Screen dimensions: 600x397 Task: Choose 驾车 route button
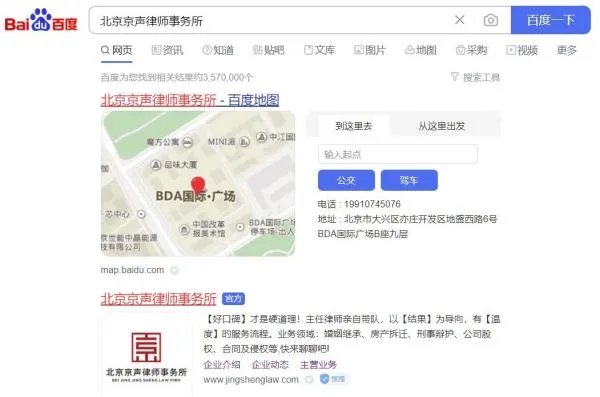tap(409, 180)
